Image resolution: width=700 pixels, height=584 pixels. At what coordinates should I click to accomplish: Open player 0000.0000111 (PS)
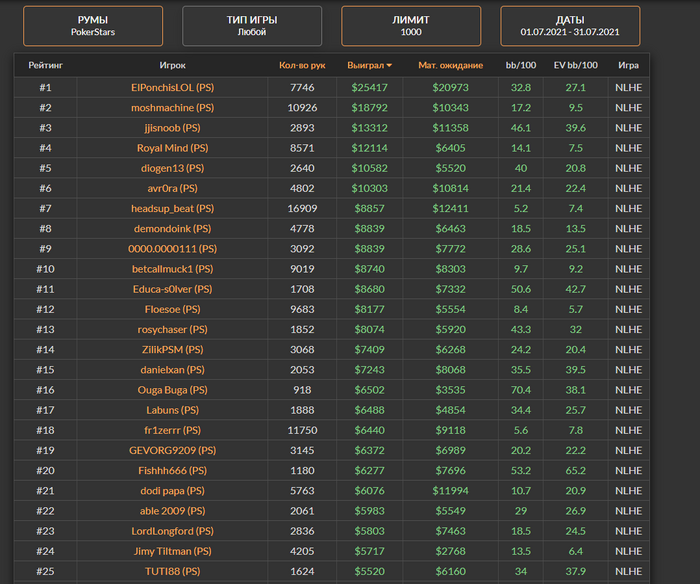(x=172, y=249)
